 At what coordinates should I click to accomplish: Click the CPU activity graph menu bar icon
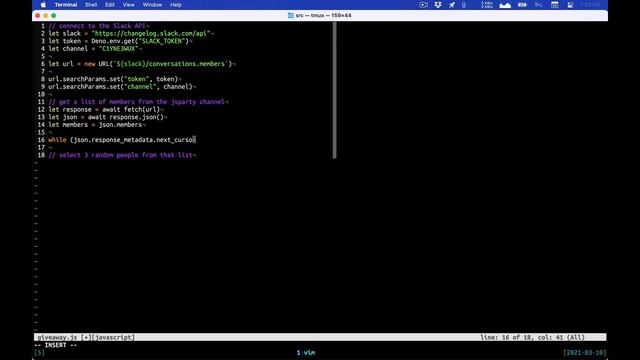(505, 5)
